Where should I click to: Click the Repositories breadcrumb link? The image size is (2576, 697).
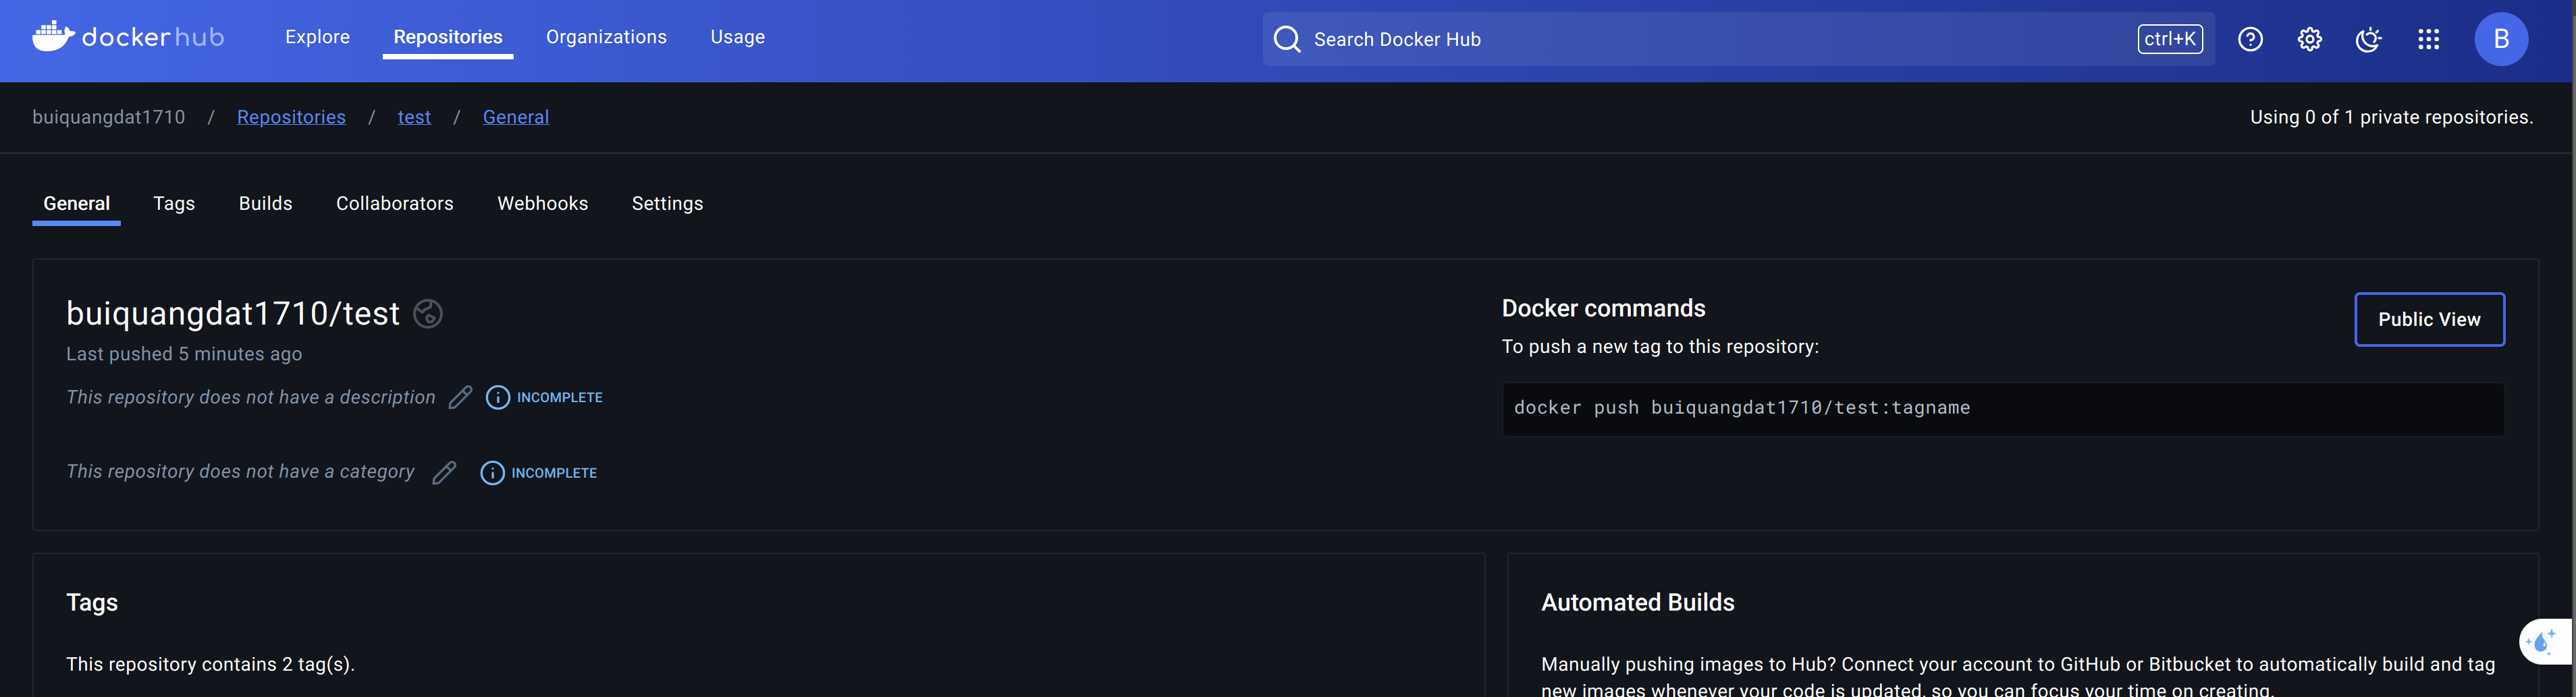[x=291, y=117]
